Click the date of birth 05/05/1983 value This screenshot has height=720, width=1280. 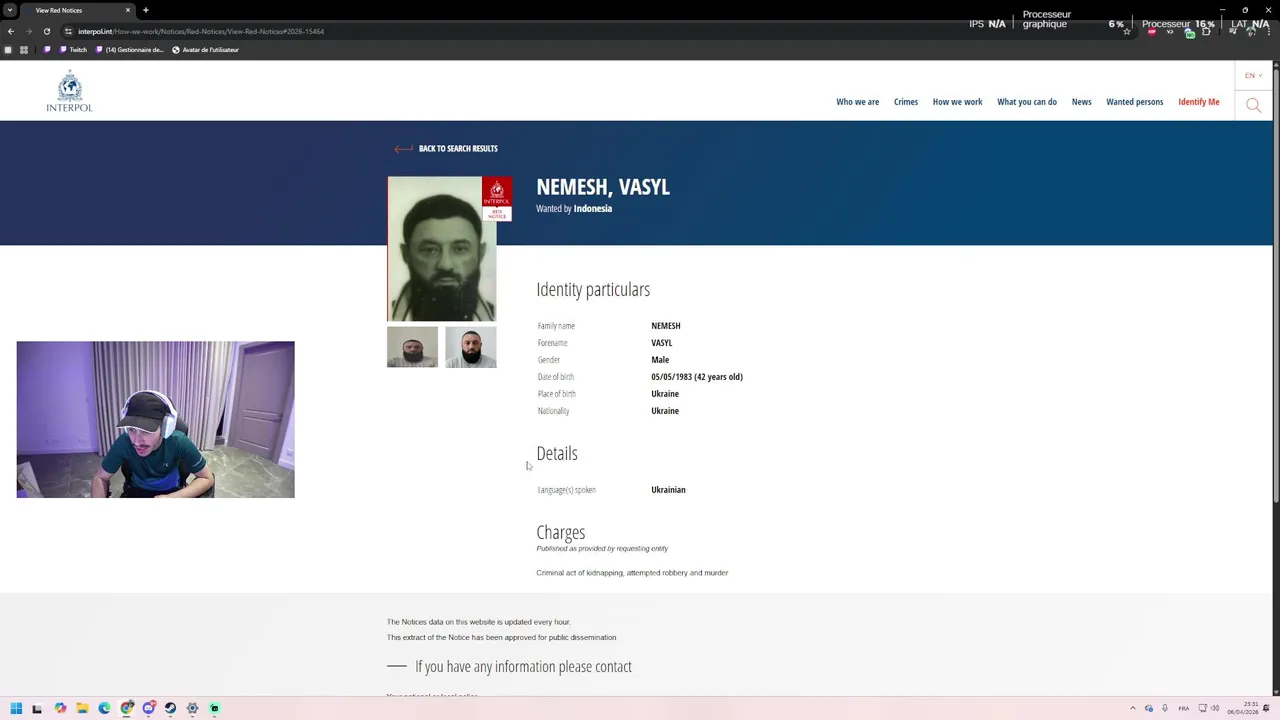pos(697,377)
